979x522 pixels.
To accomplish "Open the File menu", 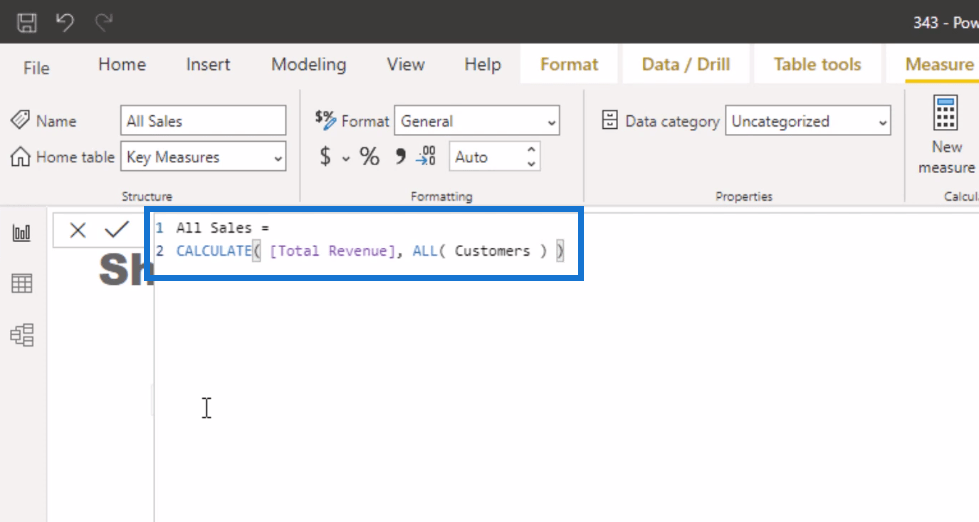I will tap(36, 67).
